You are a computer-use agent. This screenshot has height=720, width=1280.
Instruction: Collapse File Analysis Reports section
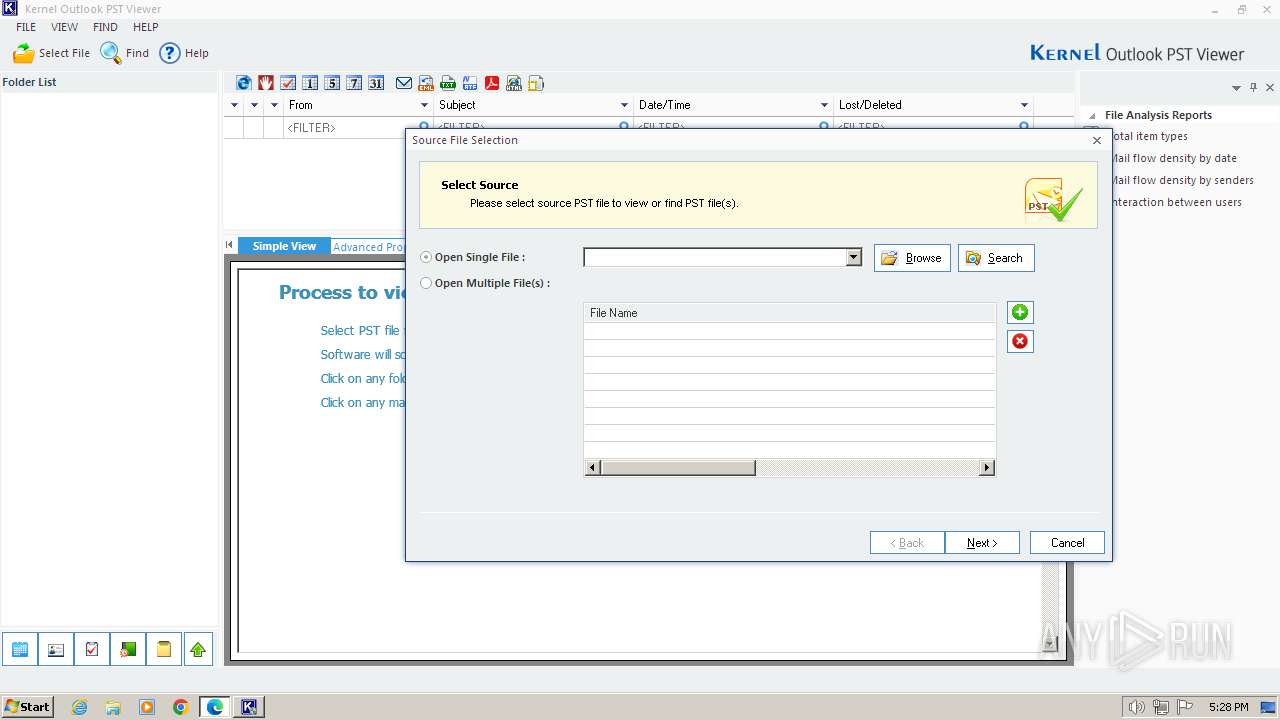coord(1091,115)
